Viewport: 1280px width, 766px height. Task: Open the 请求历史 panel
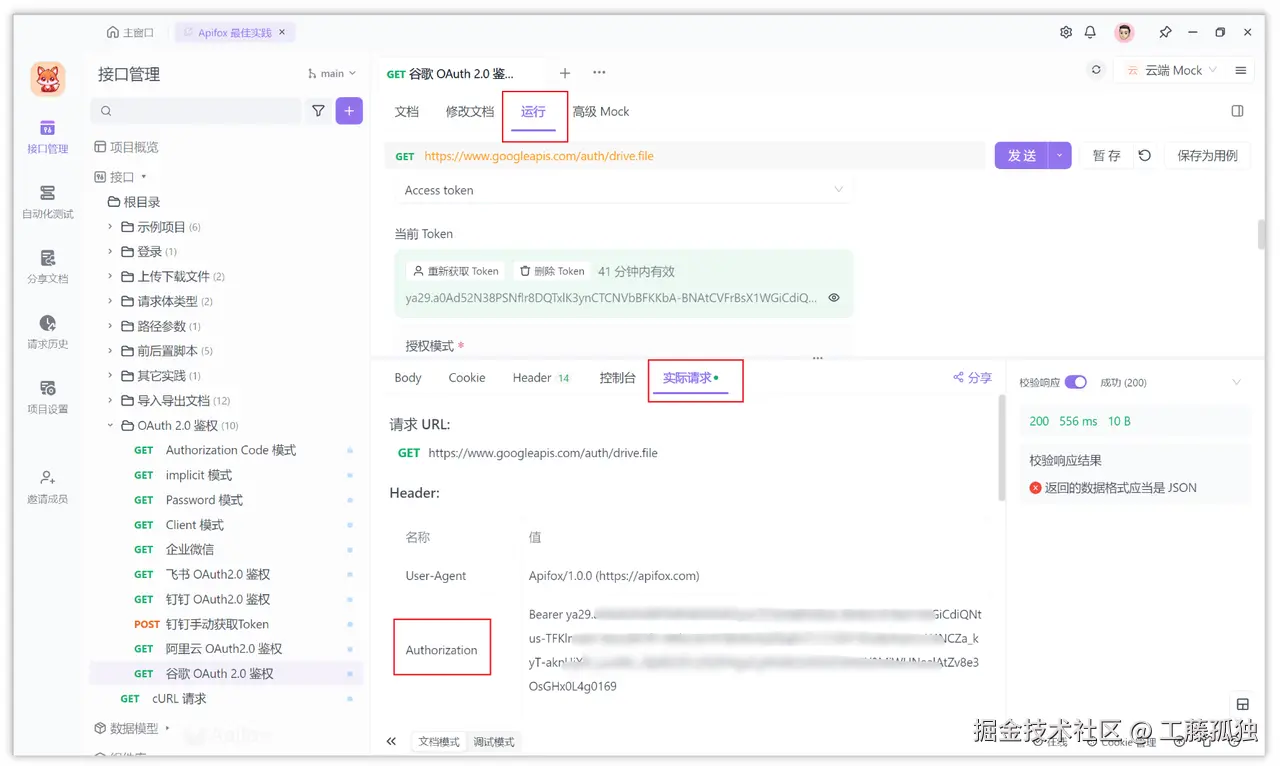tap(47, 330)
